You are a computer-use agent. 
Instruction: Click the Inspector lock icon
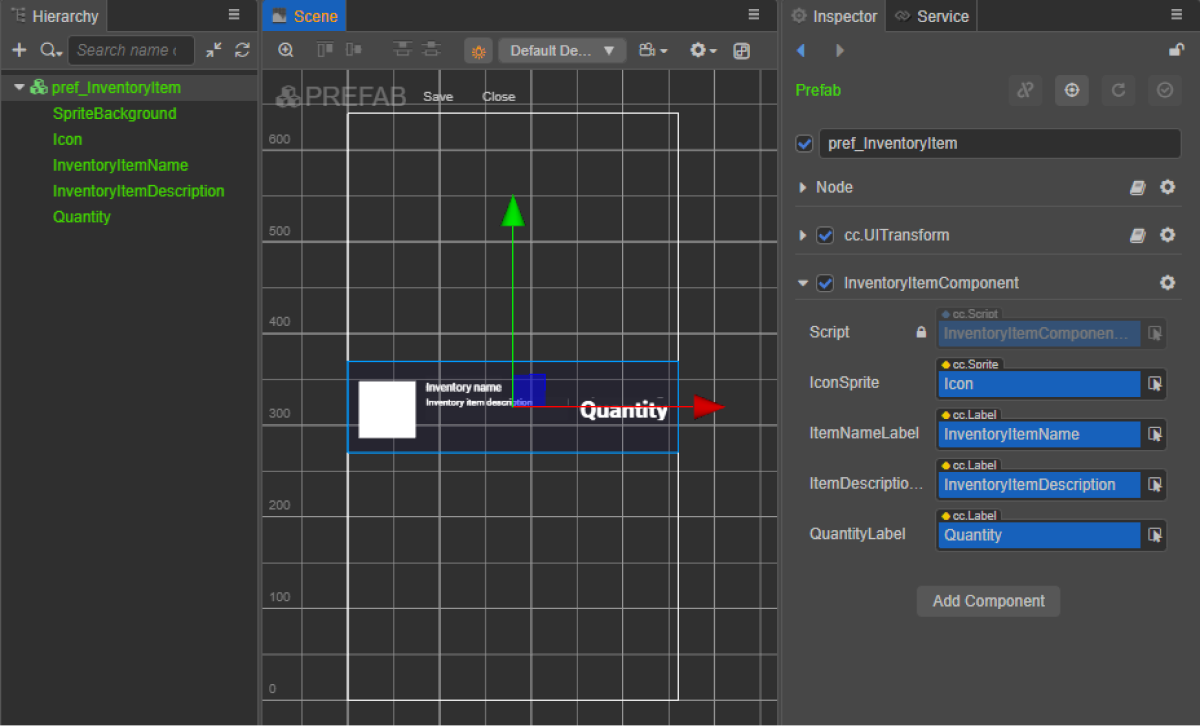coord(1177,50)
